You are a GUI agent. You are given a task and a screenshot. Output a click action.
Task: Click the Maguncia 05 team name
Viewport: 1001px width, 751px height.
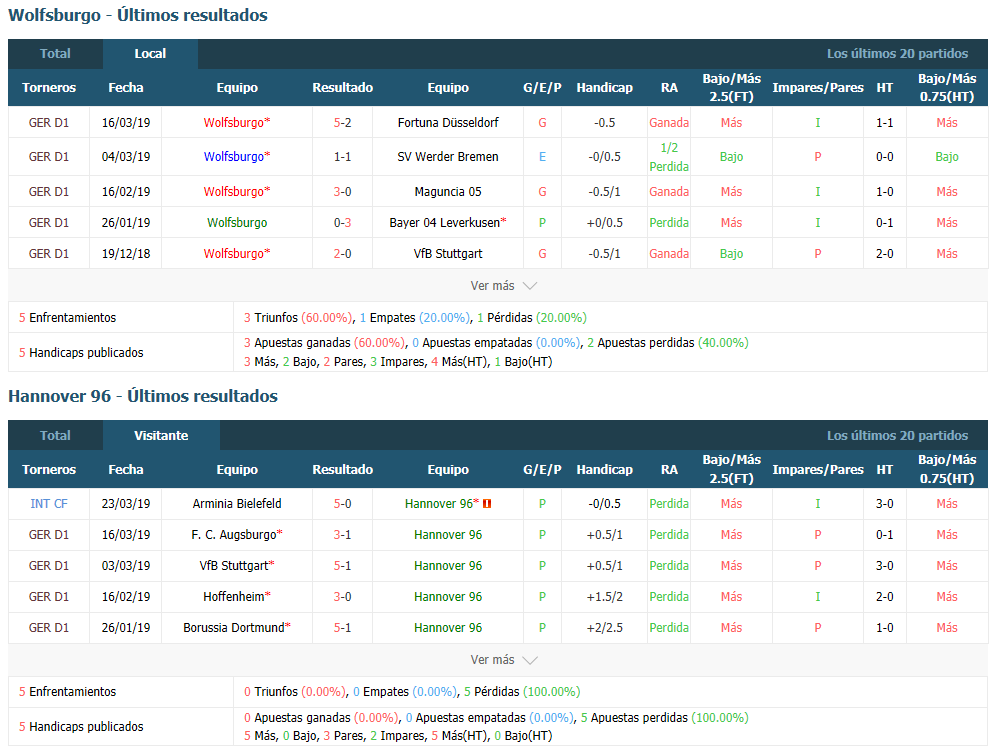pos(448,192)
